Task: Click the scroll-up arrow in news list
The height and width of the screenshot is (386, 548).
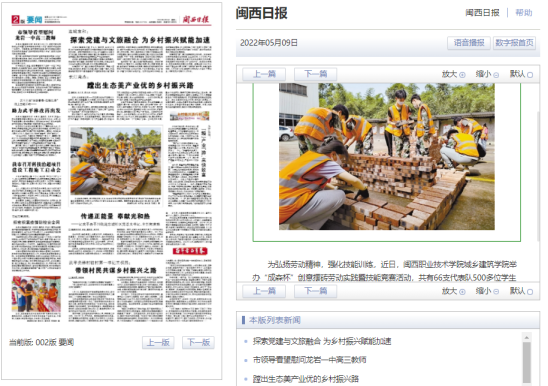Action: point(526,337)
